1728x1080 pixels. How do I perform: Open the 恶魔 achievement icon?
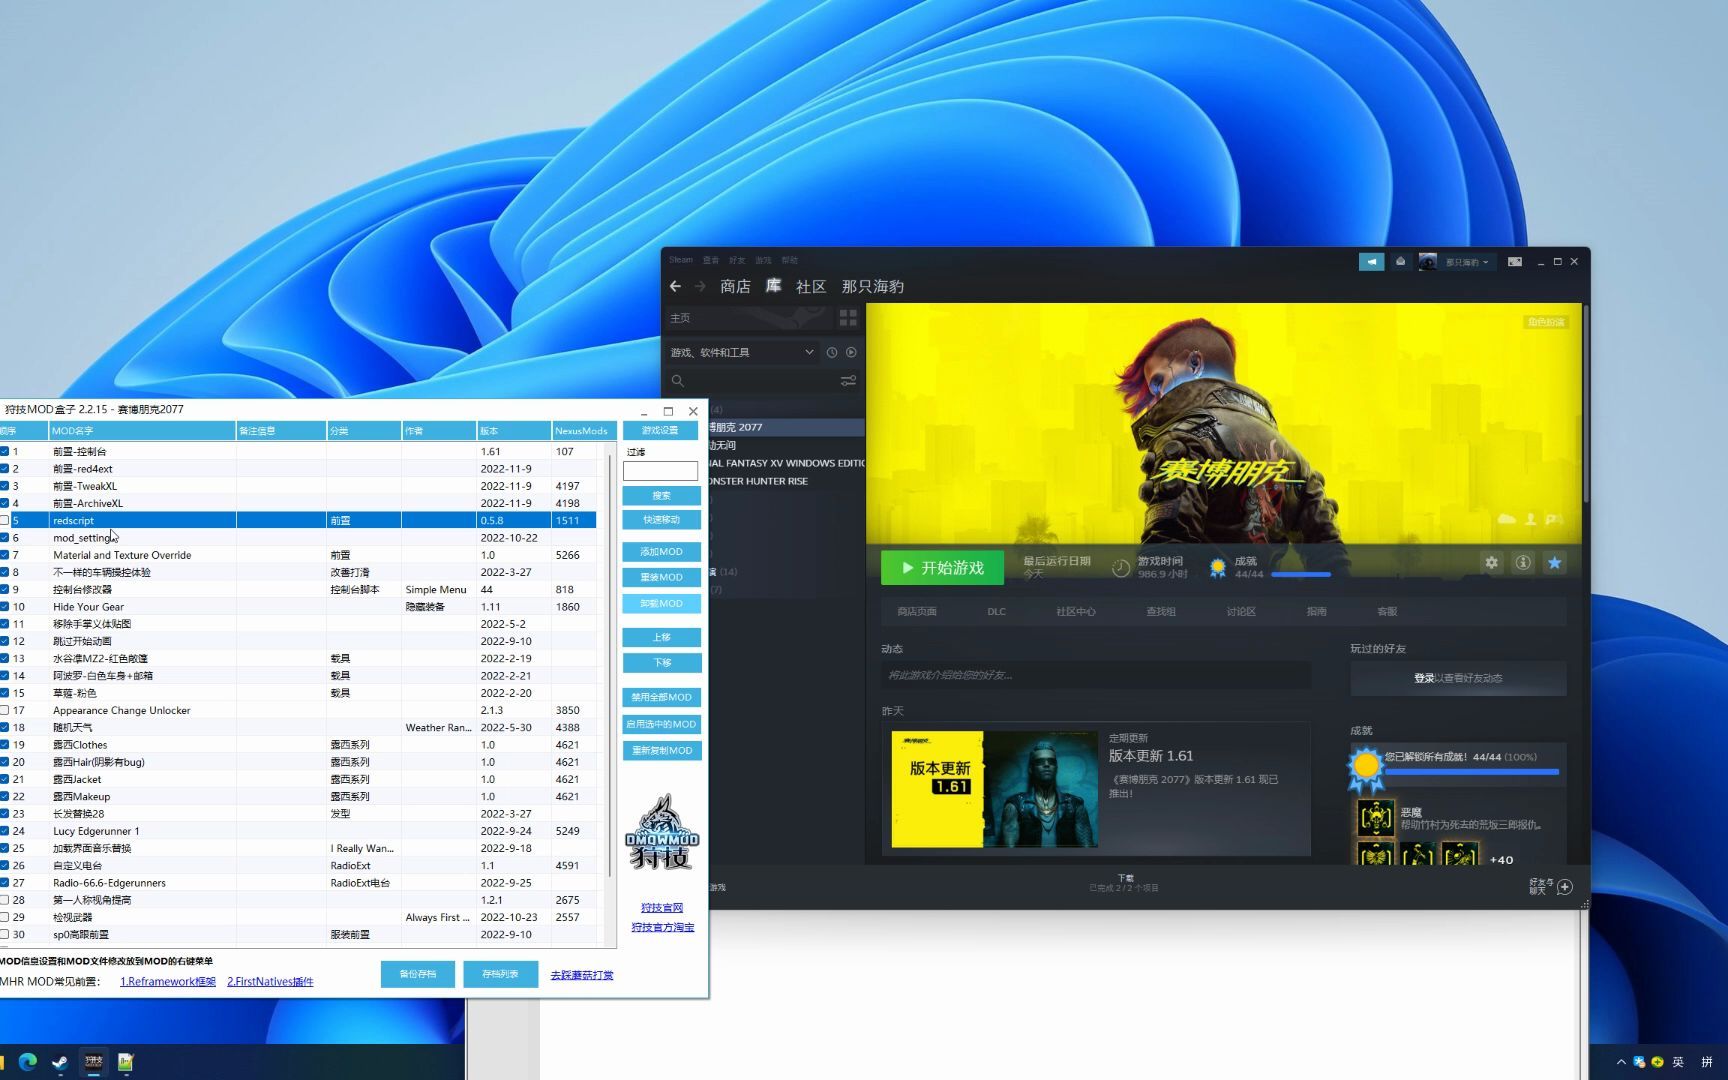click(1376, 818)
